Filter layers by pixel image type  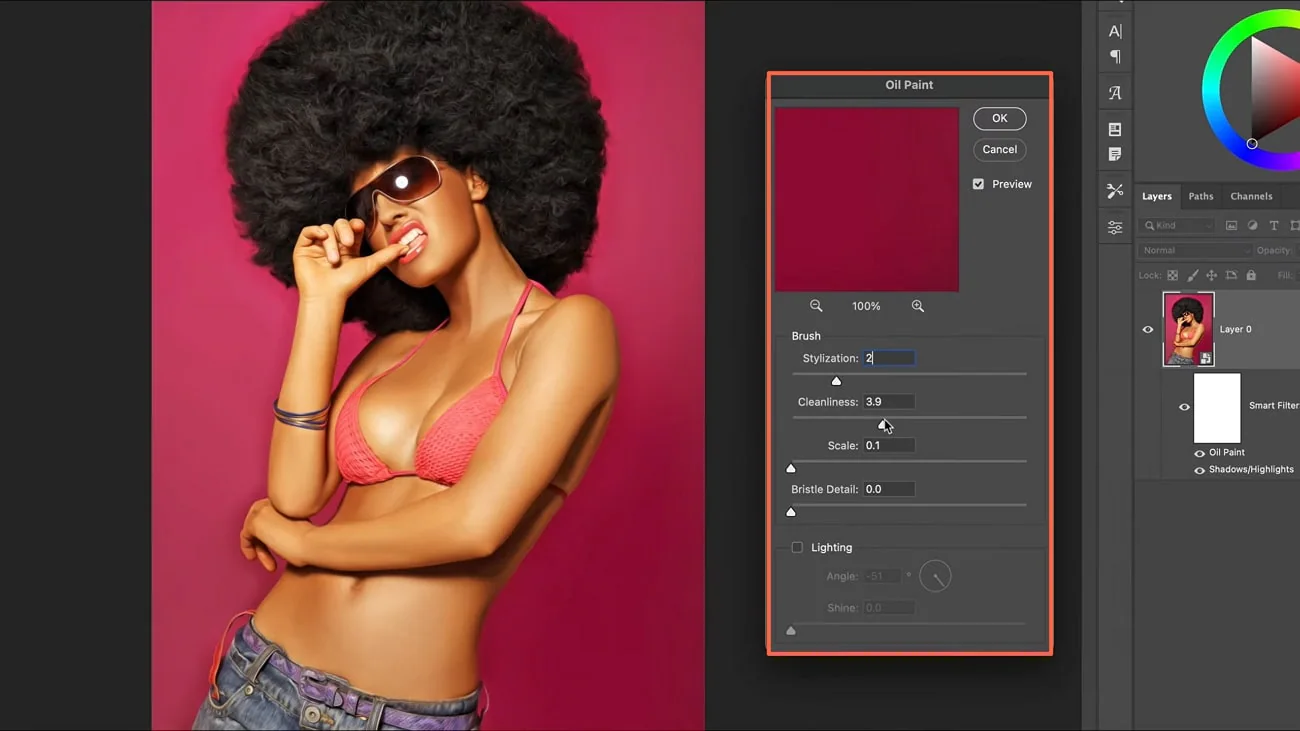[x=1231, y=226]
